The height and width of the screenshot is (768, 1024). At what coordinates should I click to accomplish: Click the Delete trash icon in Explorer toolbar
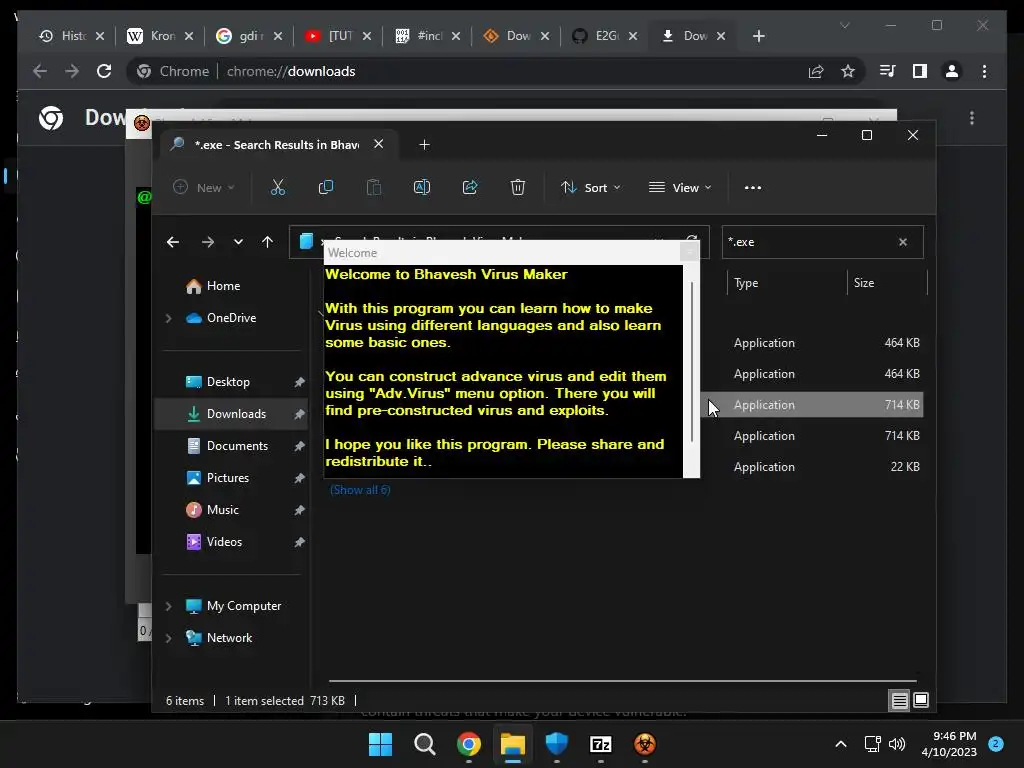pos(517,187)
